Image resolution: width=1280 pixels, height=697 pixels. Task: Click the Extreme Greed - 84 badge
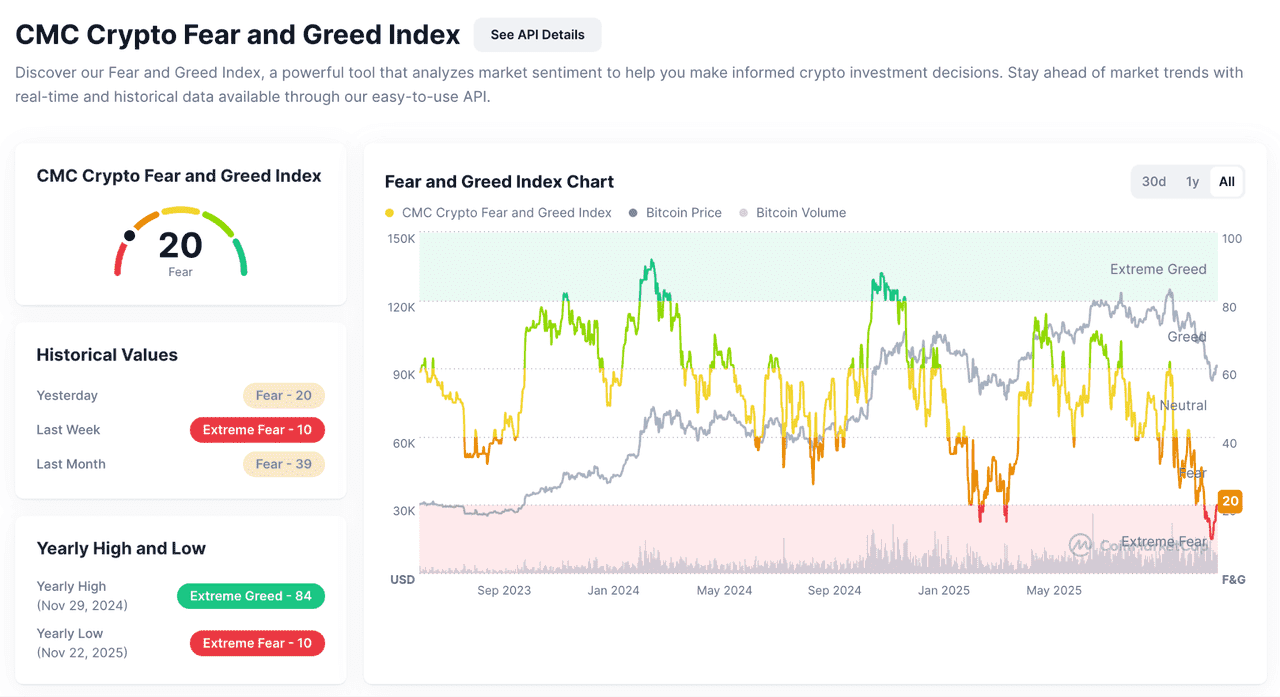pyautogui.click(x=251, y=595)
